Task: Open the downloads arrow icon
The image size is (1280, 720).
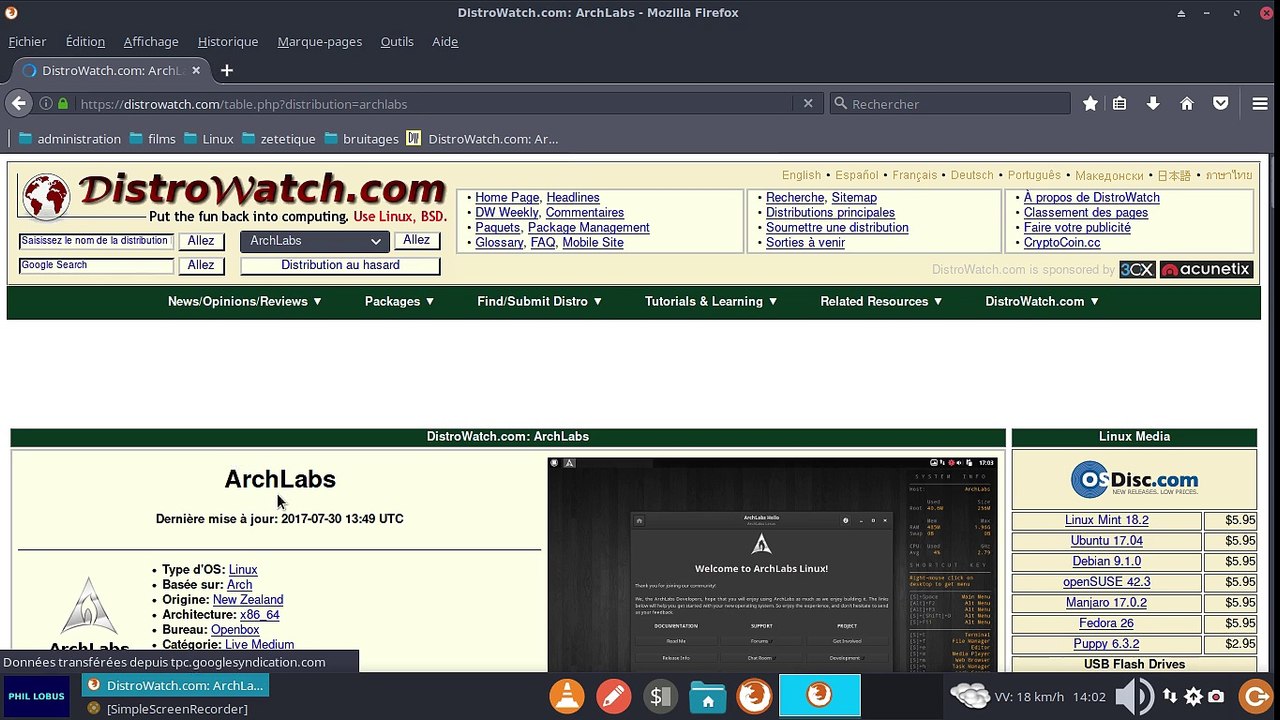Action: tap(1153, 104)
